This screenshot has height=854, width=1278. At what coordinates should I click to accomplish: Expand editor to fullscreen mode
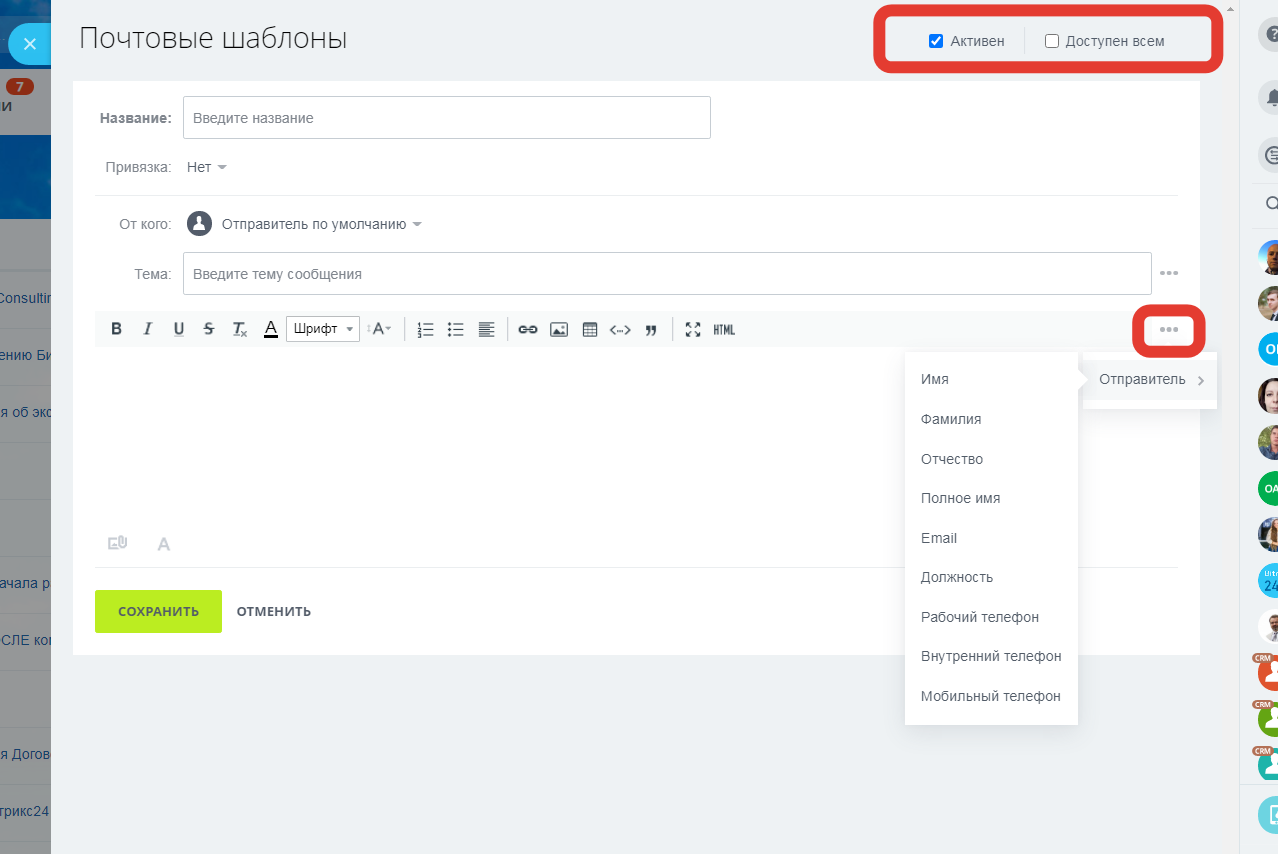[693, 329]
